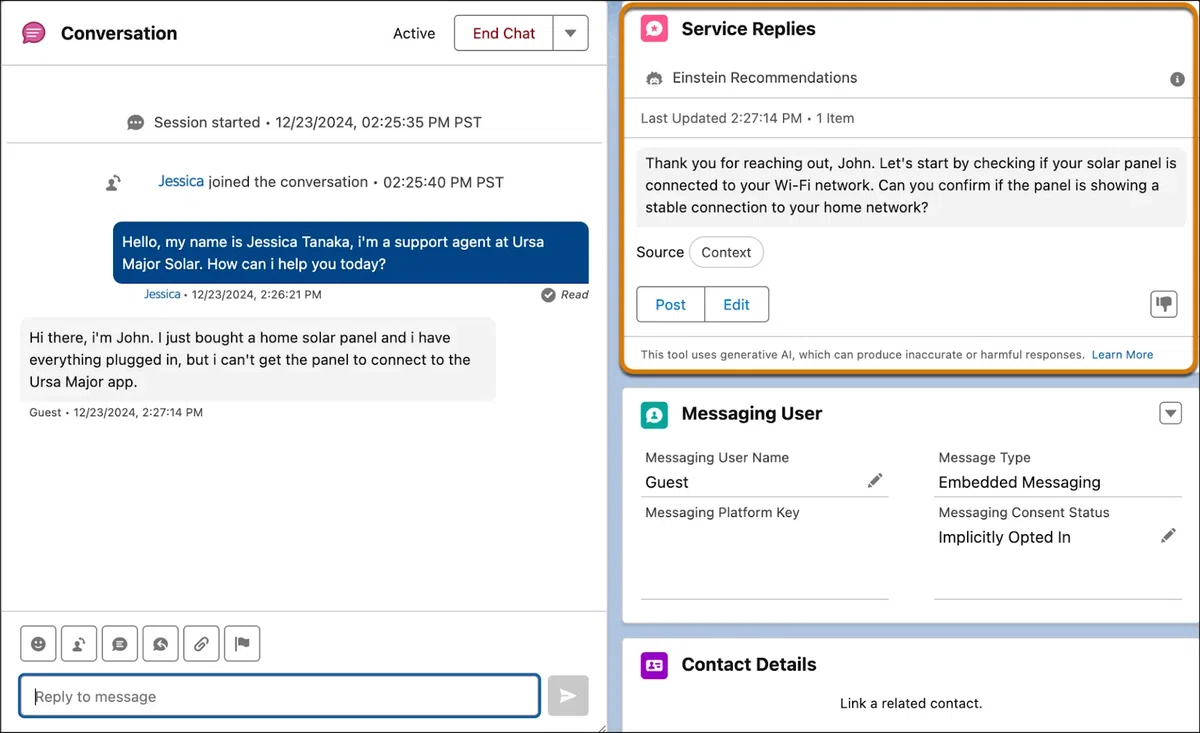Click the 'Implicitly Opted In' consent value
Viewport: 1200px width, 733px height.
pyautogui.click(x=1004, y=537)
